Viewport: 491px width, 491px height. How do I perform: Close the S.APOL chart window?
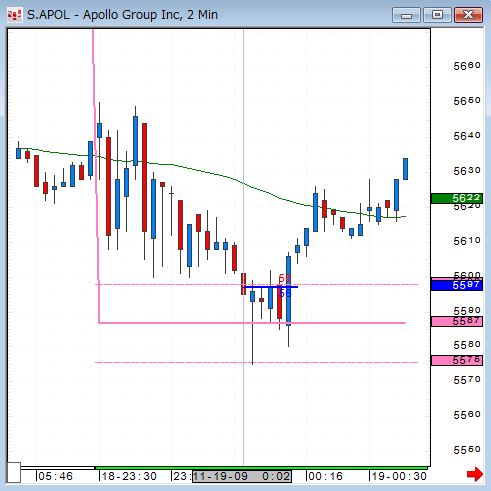pyautogui.click(x=468, y=15)
